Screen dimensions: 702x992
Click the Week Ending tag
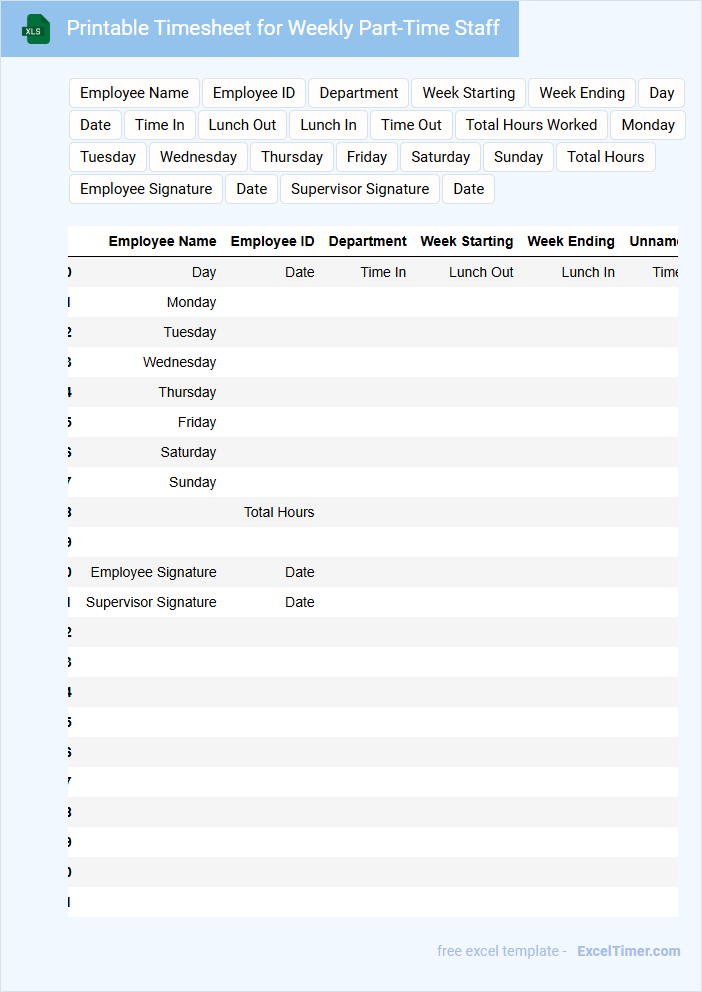click(x=582, y=93)
